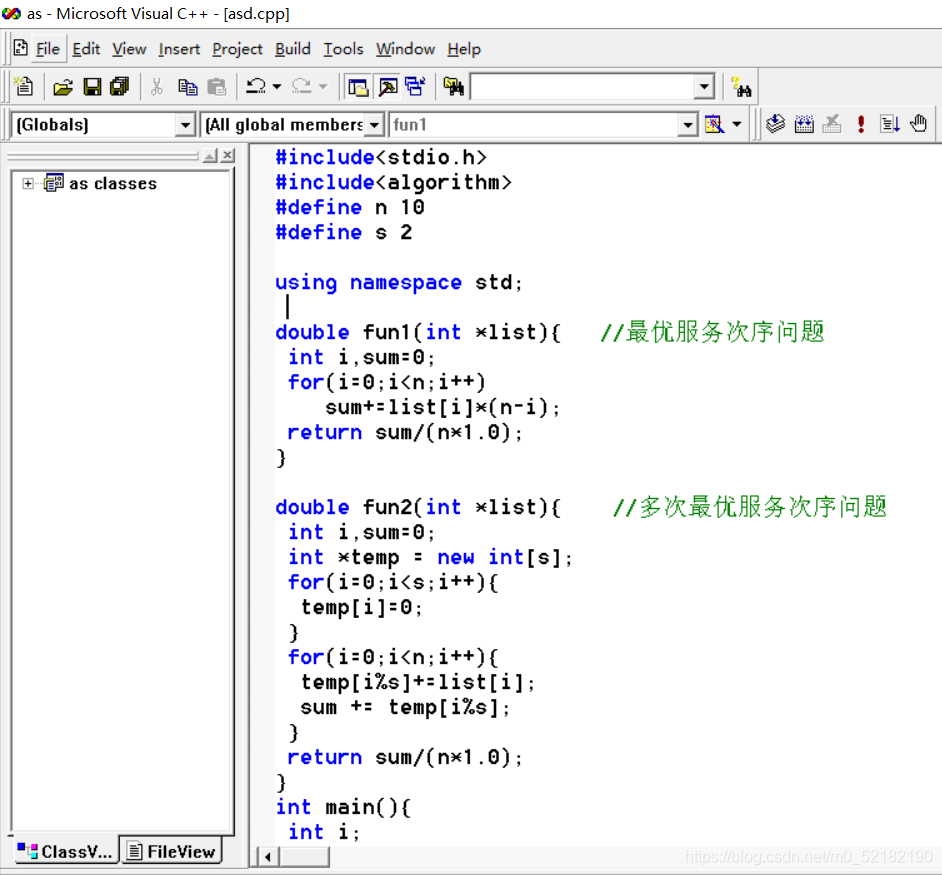Click the New Text File icon
Viewport: 942px width, 875px height.
pos(23,87)
